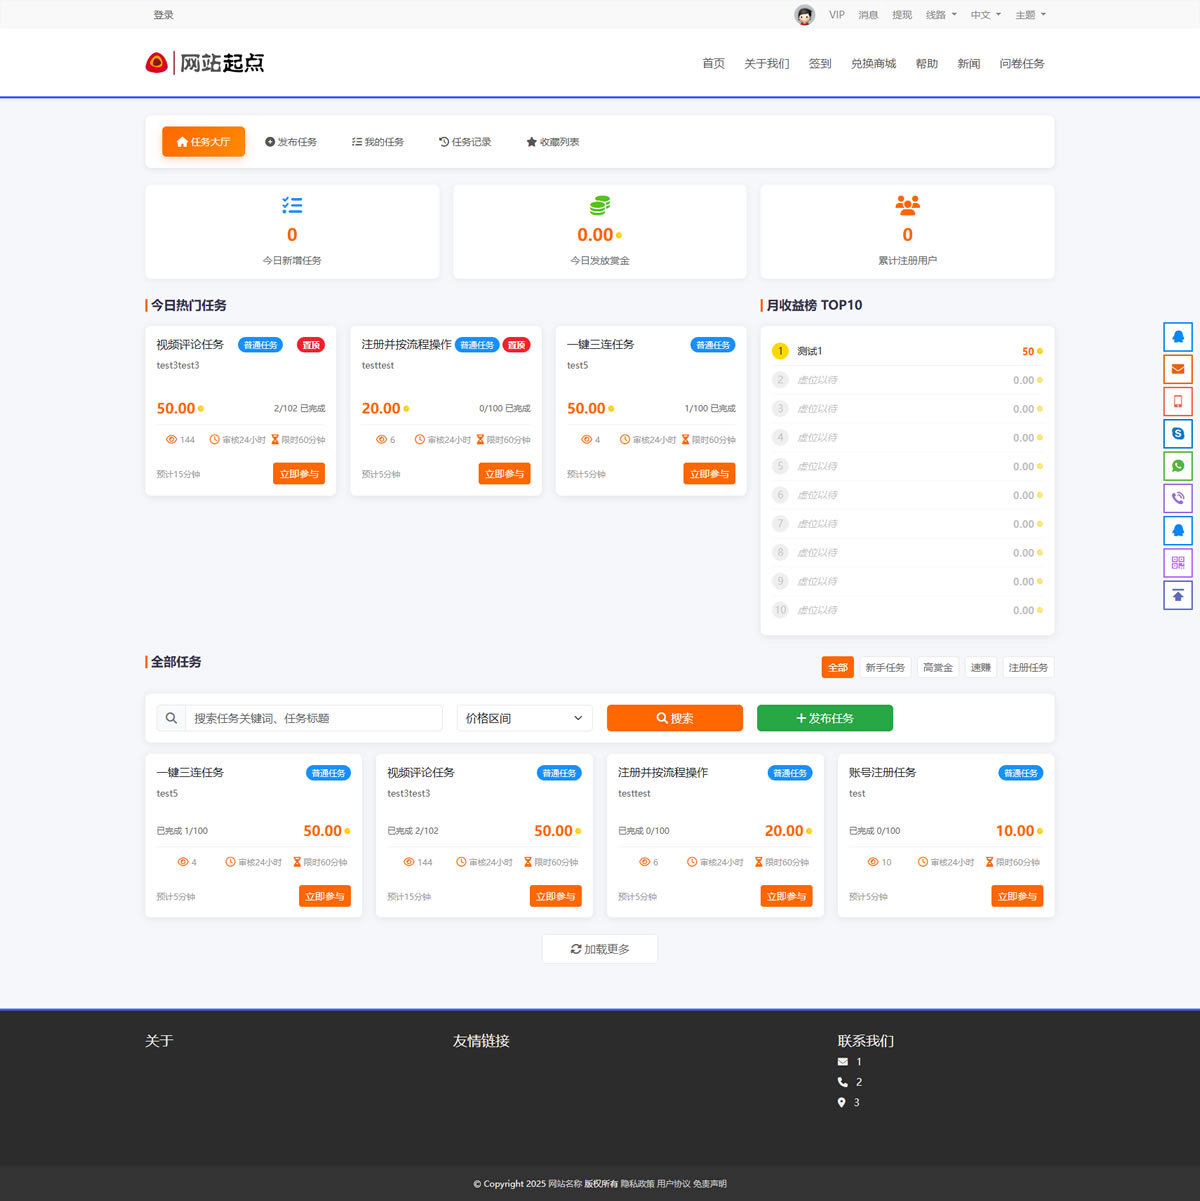The height and width of the screenshot is (1201, 1200).
Task: Click the purple Viber phone icon
Action: click(x=1178, y=498)
